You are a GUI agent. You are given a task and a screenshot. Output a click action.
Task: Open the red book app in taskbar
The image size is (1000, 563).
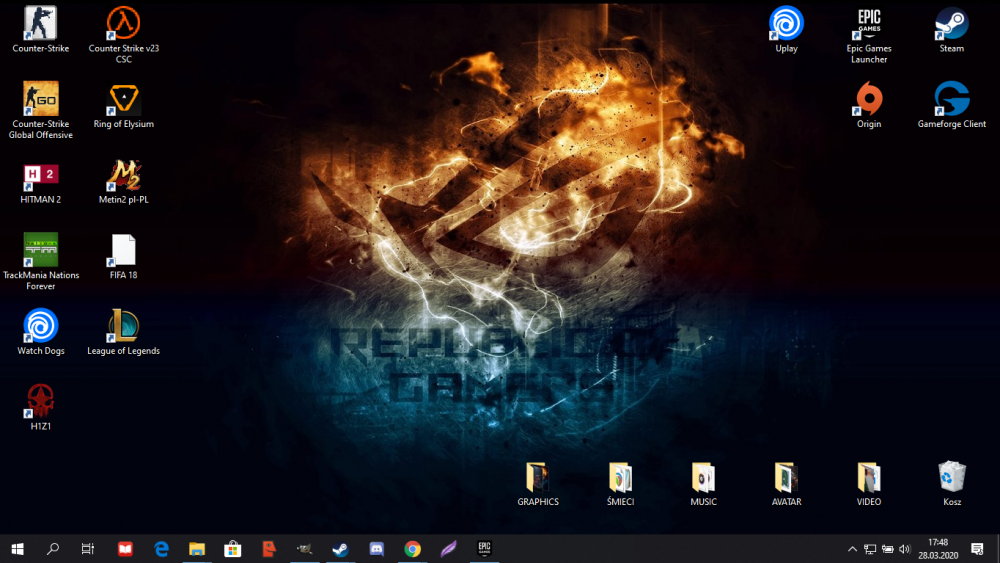125,549
